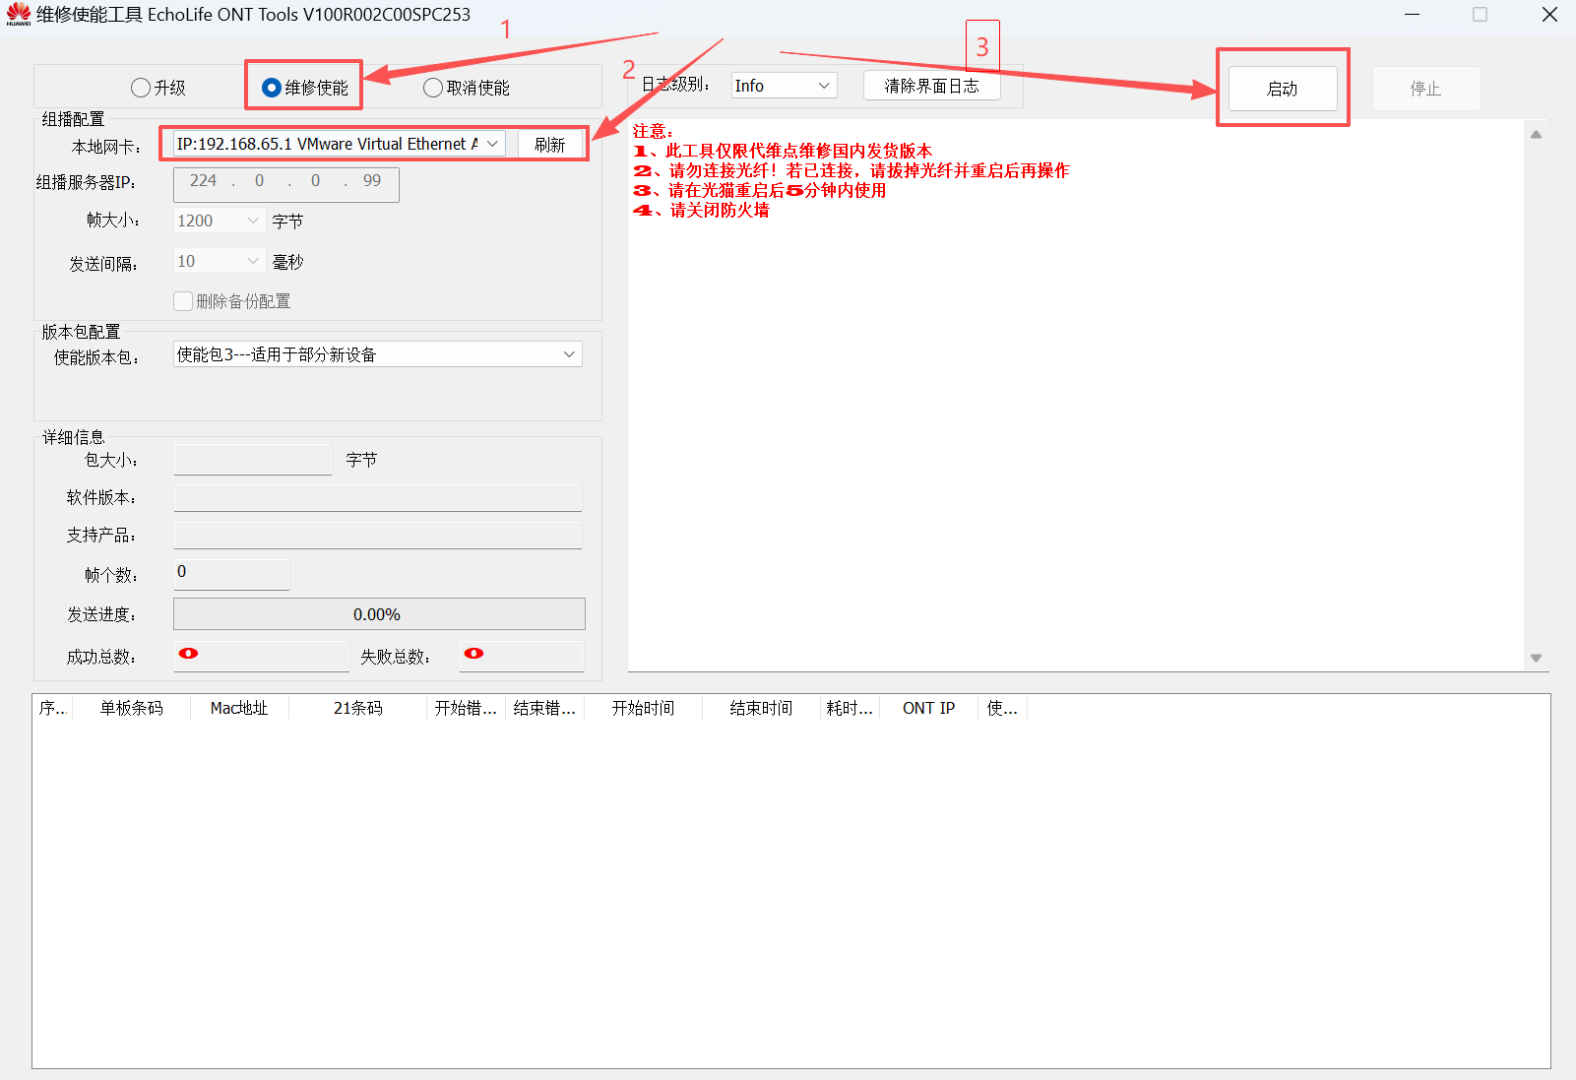The image size is (1576, 1080).
Task: Click the 开始错... column header
Action: (x=466, y=708)
